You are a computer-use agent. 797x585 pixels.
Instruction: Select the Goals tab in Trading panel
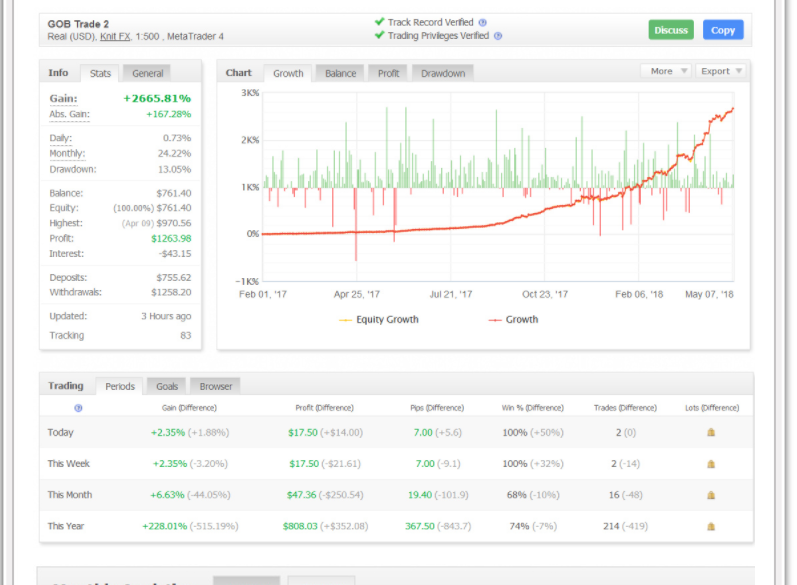(167, 386)
